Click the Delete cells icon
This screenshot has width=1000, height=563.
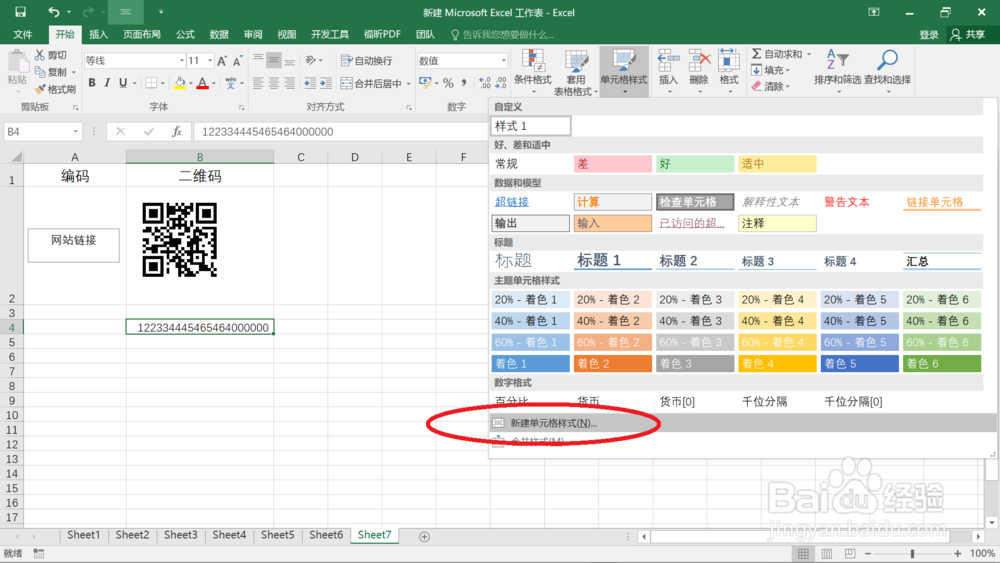699,61
